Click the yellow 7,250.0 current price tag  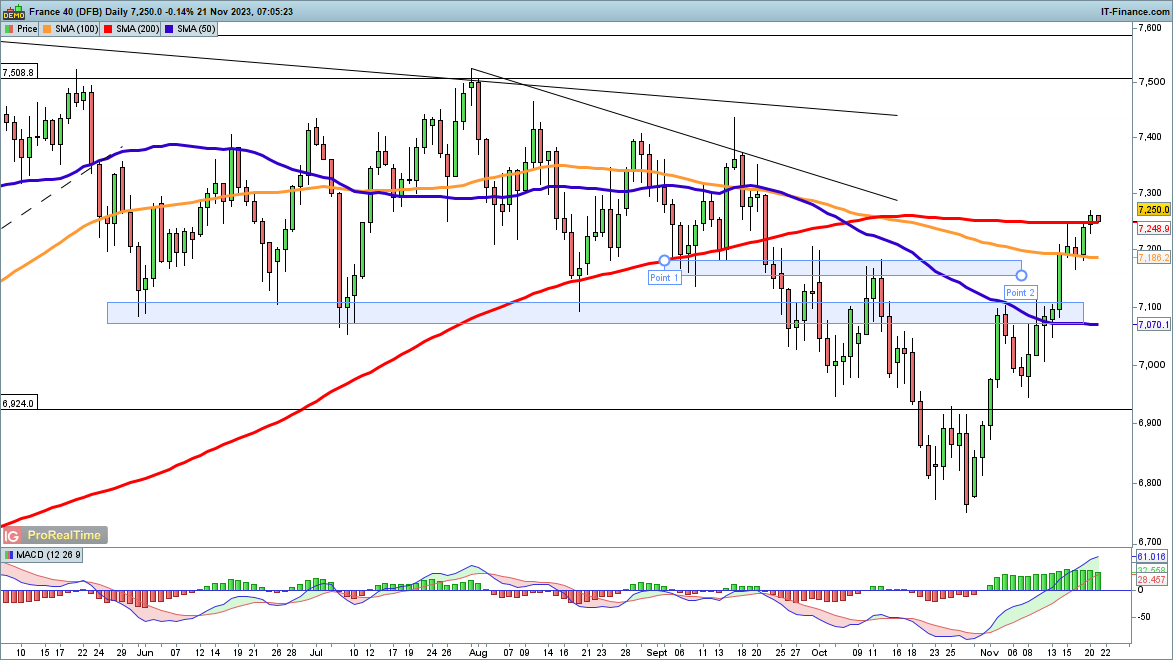pos(1153,210)
